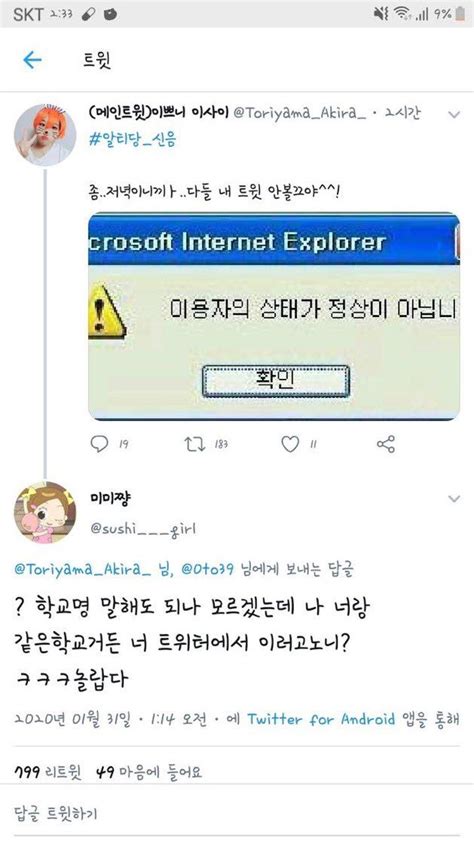
Task: Tap the battery indicator icon
Action: pyautogui.click(x=460, y=14)
